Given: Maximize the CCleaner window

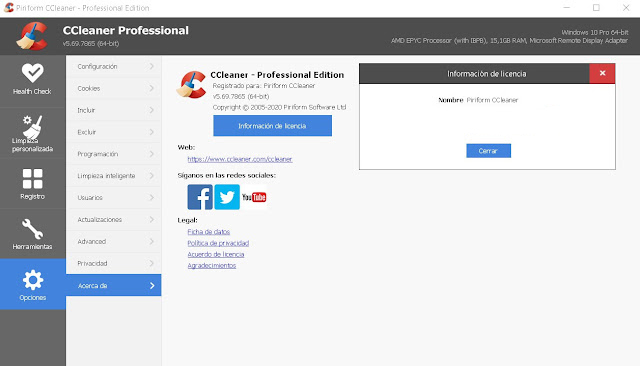Looking at the screenshot, I should [x=596, y=8].
